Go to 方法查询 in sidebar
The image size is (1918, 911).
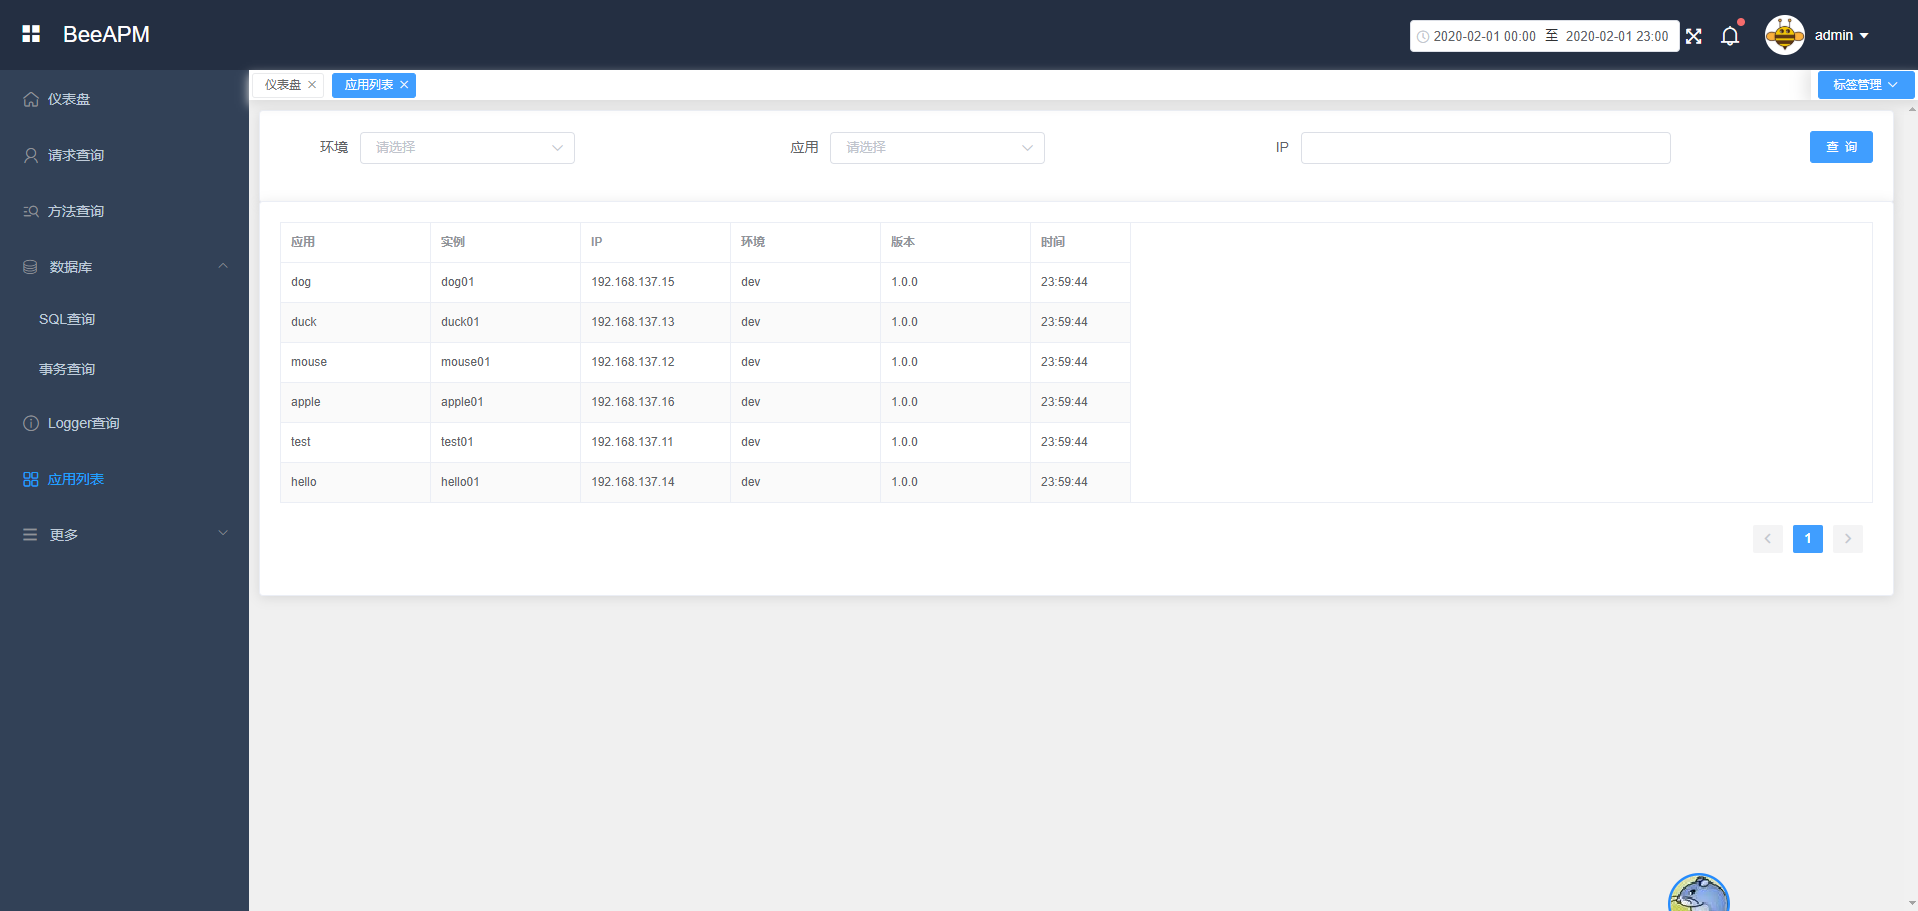(124, 211)
